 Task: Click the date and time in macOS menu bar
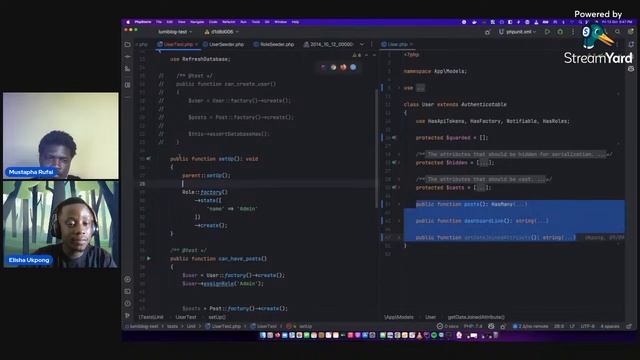pos(616,22)
